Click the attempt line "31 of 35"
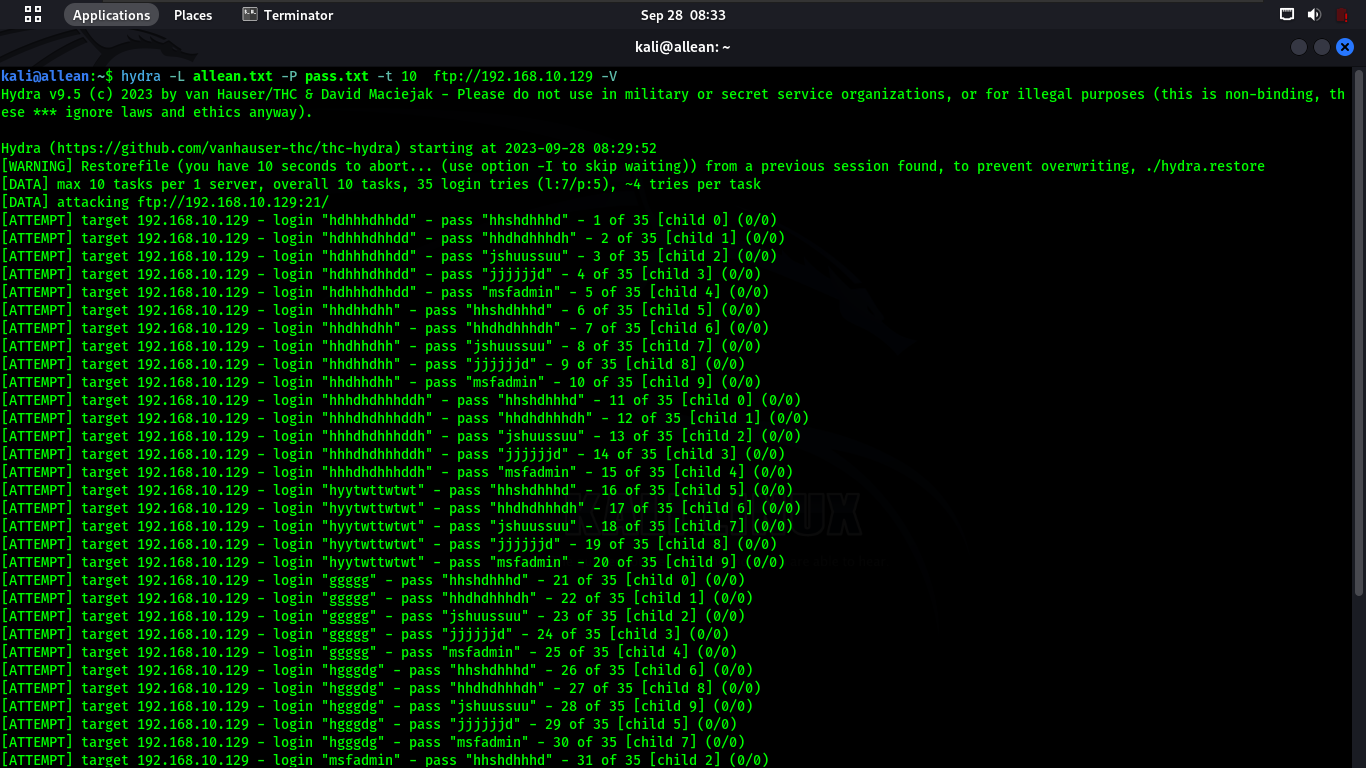The width and height of the screenshot is (1366, 768). (x=385, y=760)
